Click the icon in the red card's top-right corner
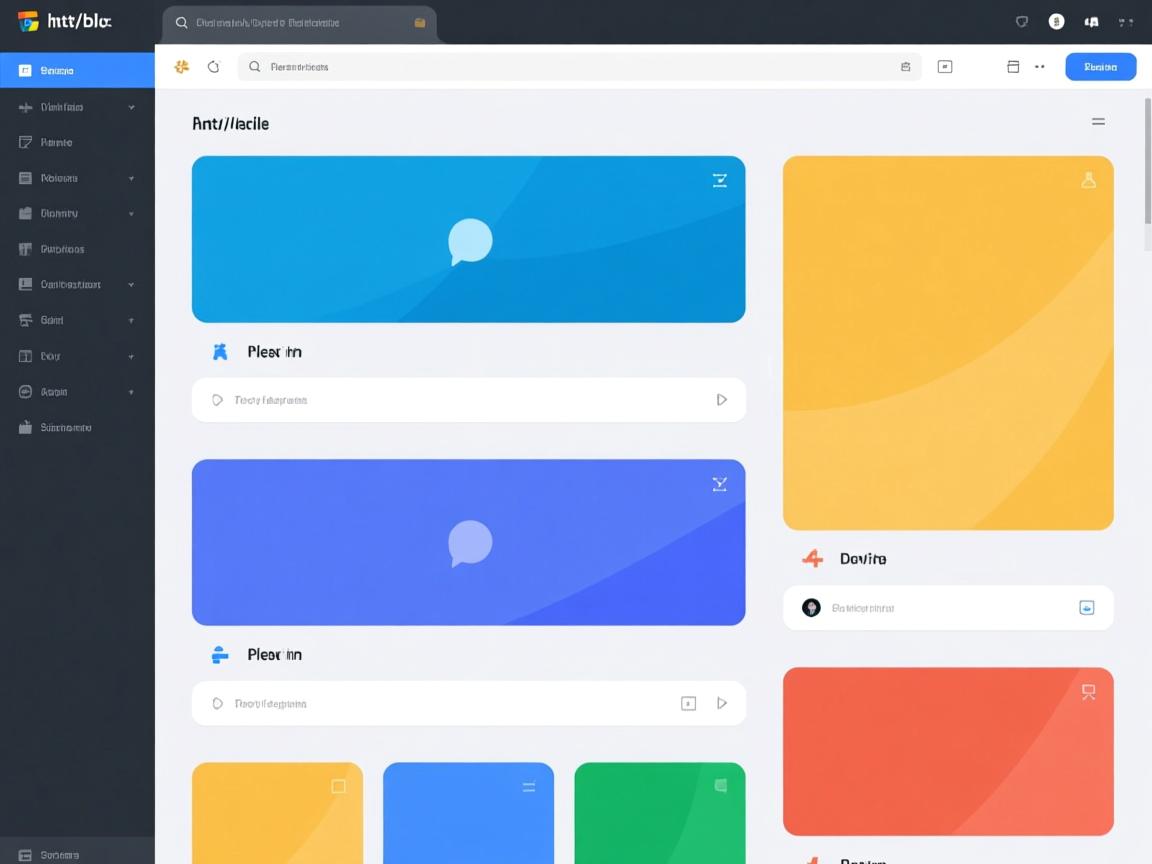This screenshot has width=1152, height=864. click(x=1088, y=691)
